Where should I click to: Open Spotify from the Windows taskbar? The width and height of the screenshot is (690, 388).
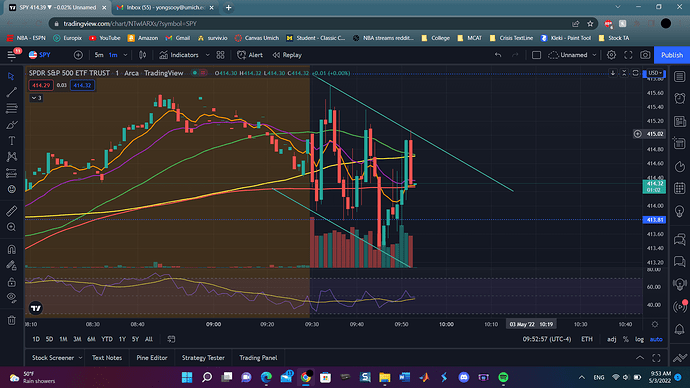(503, 377)
